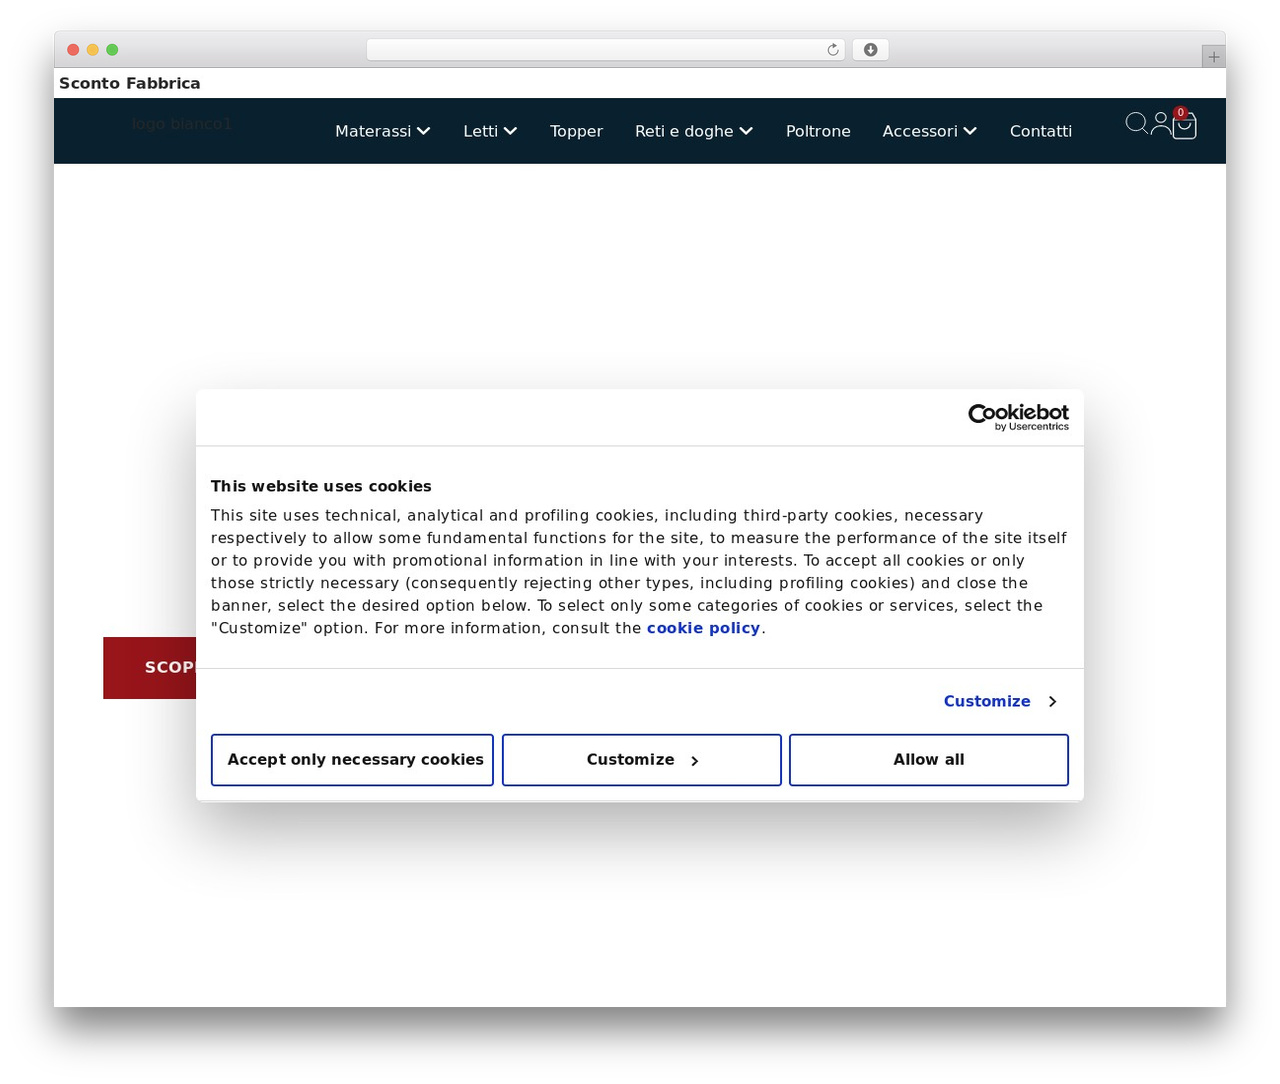Click Accept only necessary cookies
The width and height of the screenshot is (1280, 1084).
(352, 760)
